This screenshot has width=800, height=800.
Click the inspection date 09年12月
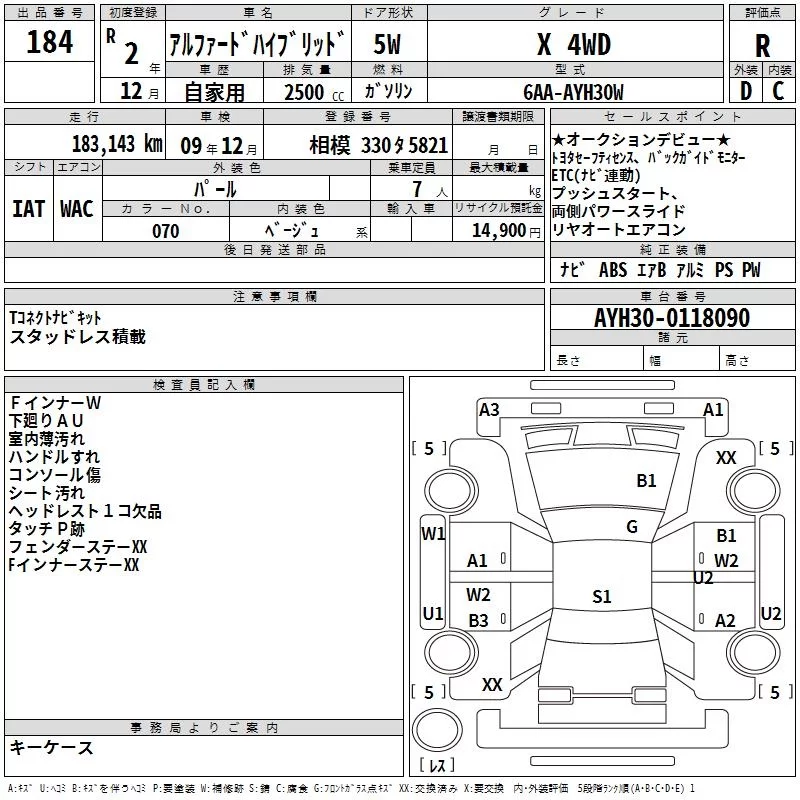219,146
